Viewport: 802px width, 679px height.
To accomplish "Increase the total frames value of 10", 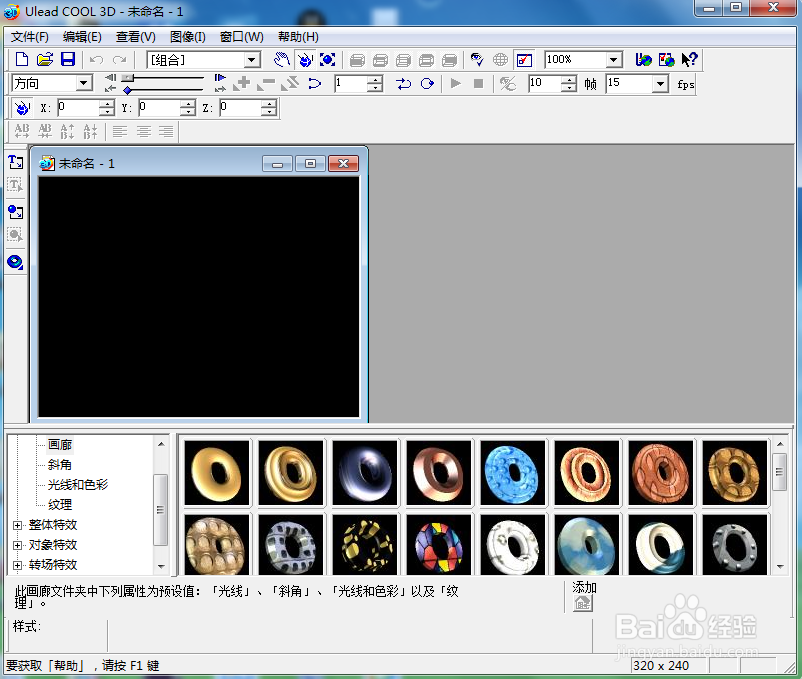I will click(569, 79).
